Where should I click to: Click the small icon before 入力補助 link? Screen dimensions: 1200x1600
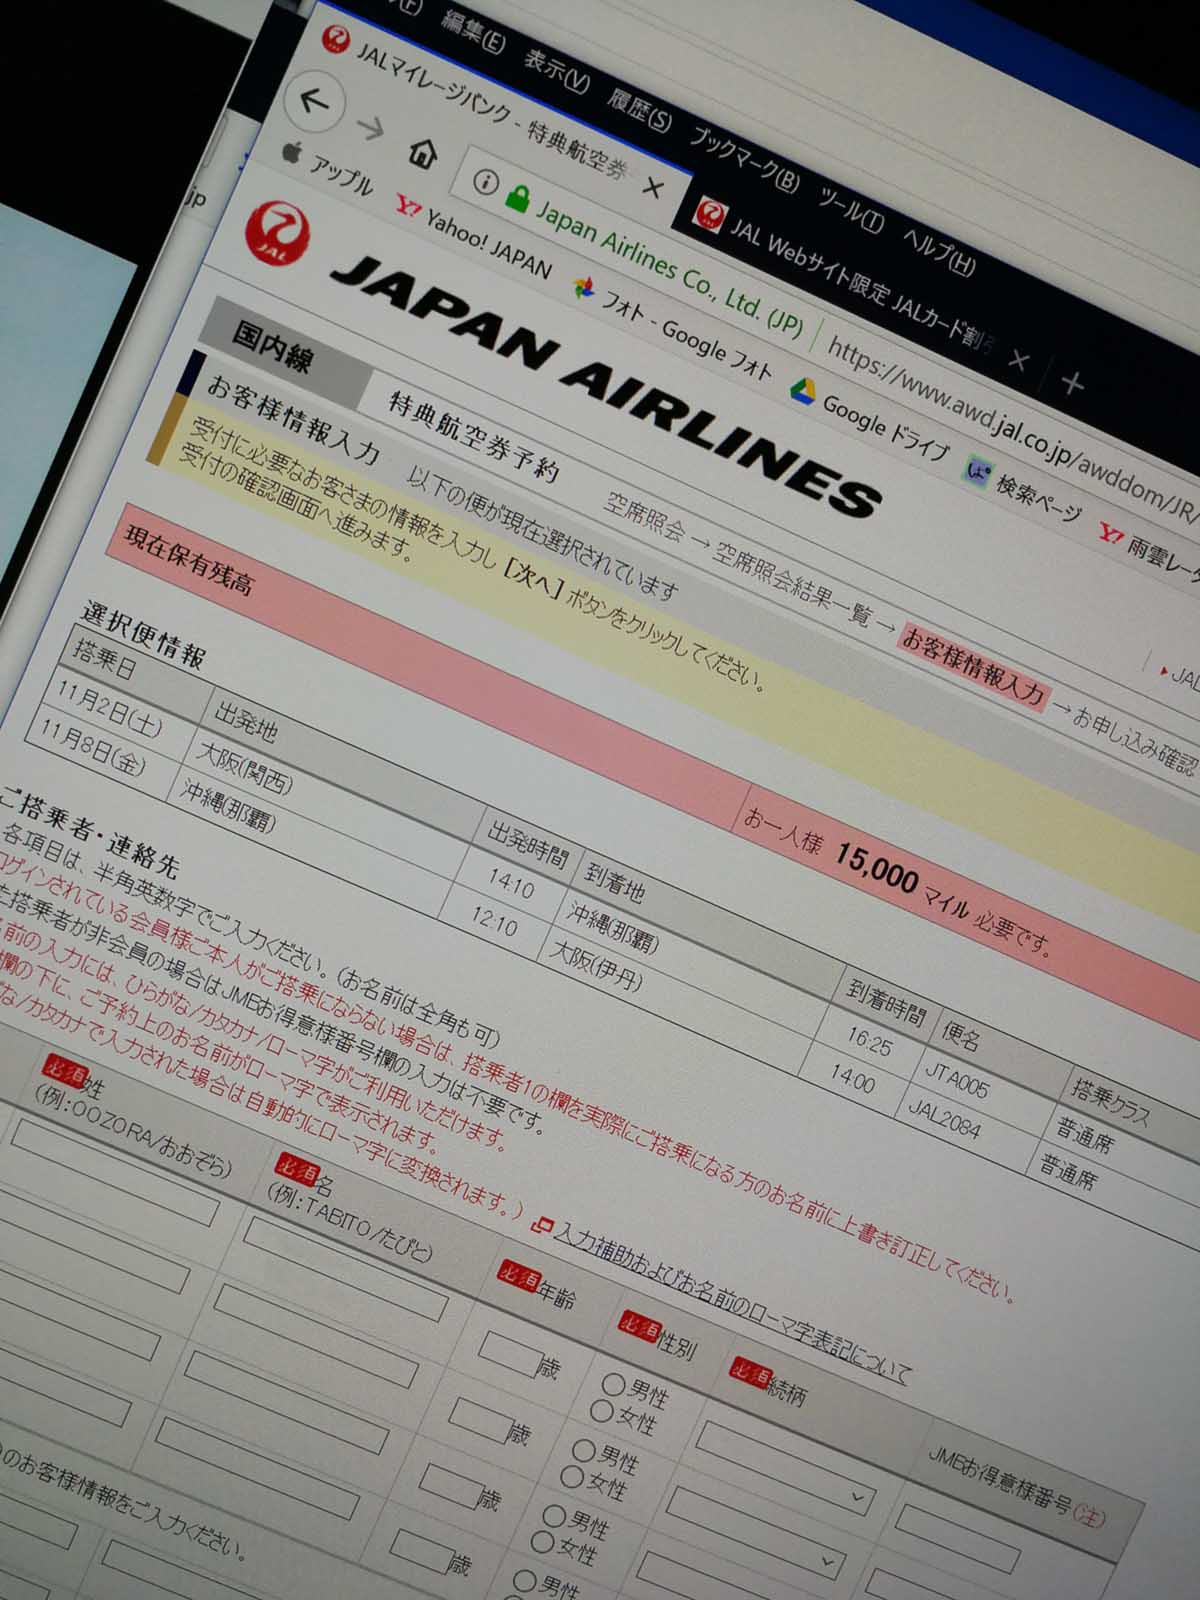coord(541,1224)
